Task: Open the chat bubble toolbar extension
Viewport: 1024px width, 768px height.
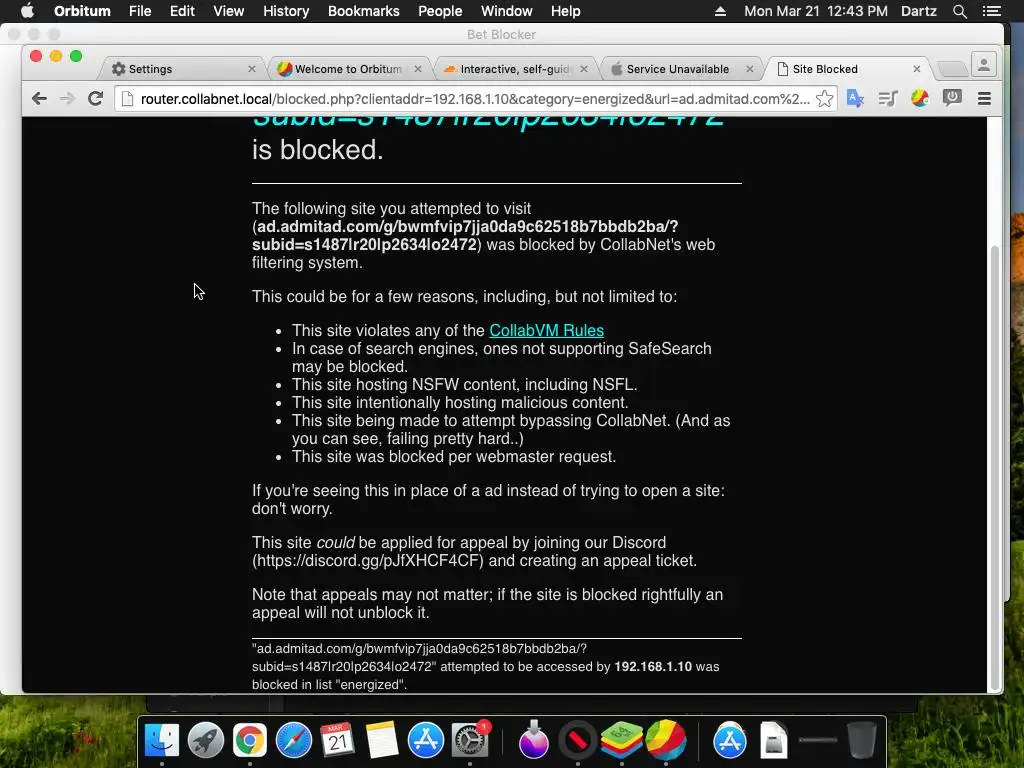Action: 952,99
